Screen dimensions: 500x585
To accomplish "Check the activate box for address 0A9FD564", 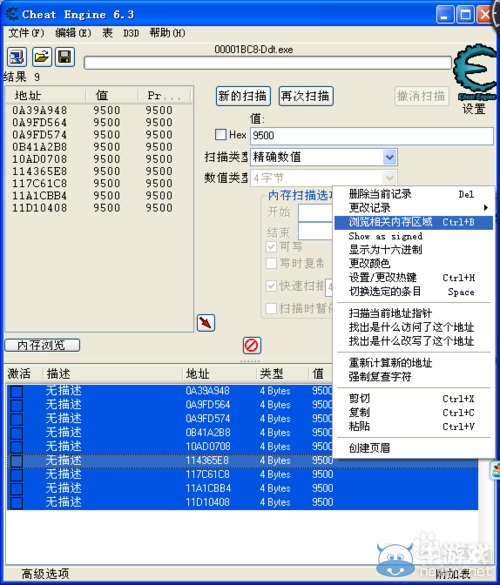I will tap(16, 406).
